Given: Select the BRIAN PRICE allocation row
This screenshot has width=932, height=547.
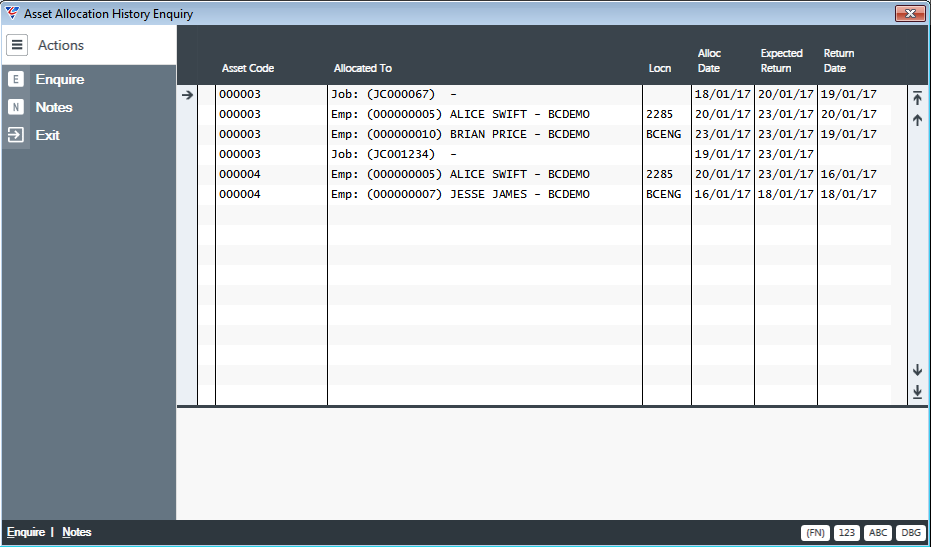Looking at the screenshot, I should 544,134.
